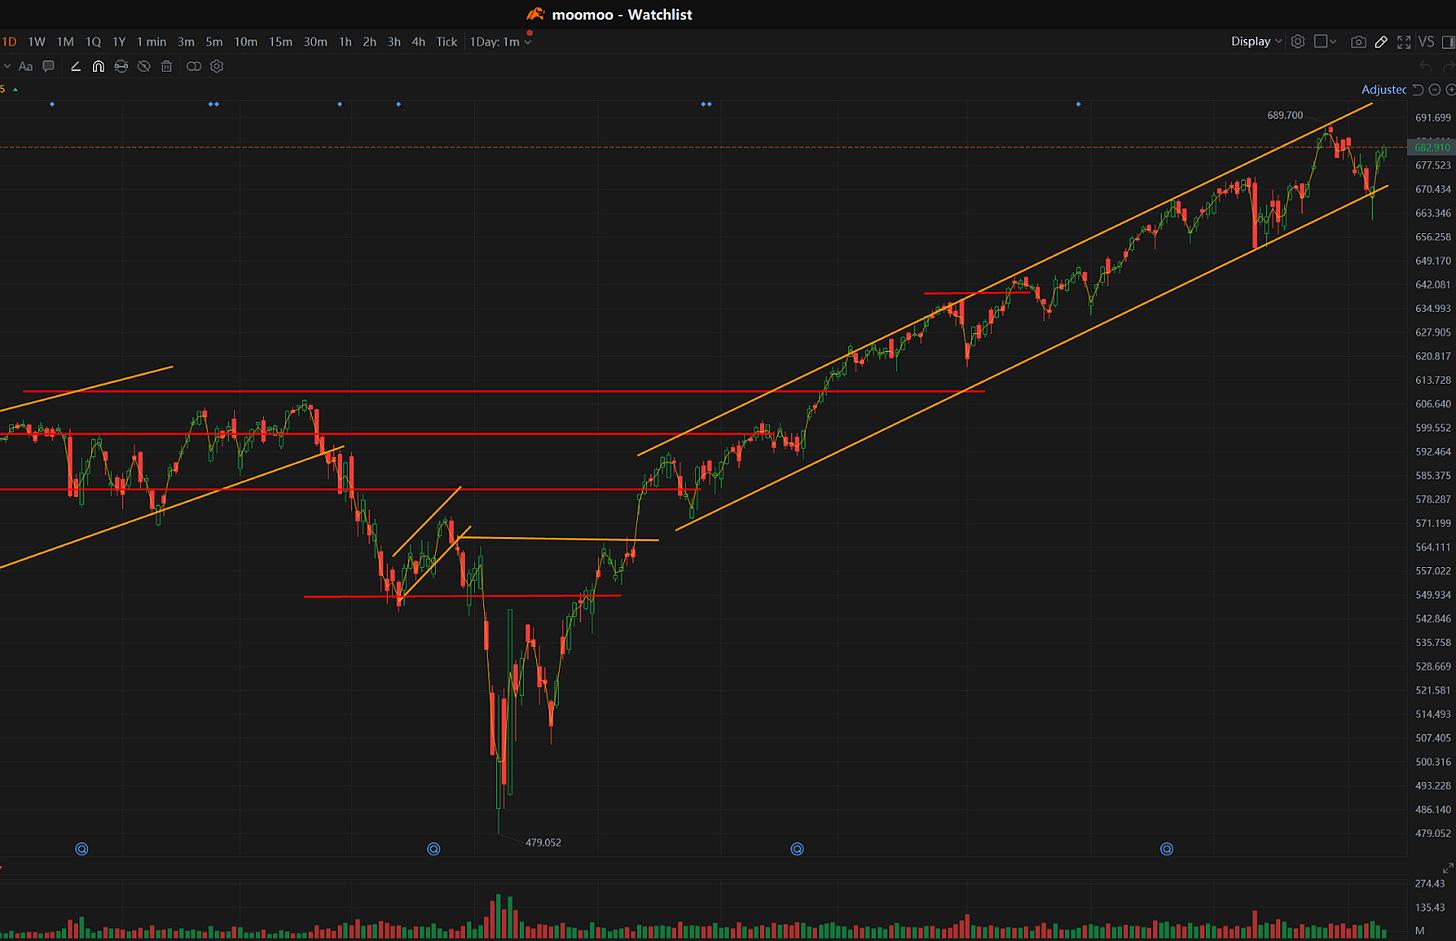Switch to the 1Y timeframe
Screen dimensions: 1456x941
pos(119,42)
